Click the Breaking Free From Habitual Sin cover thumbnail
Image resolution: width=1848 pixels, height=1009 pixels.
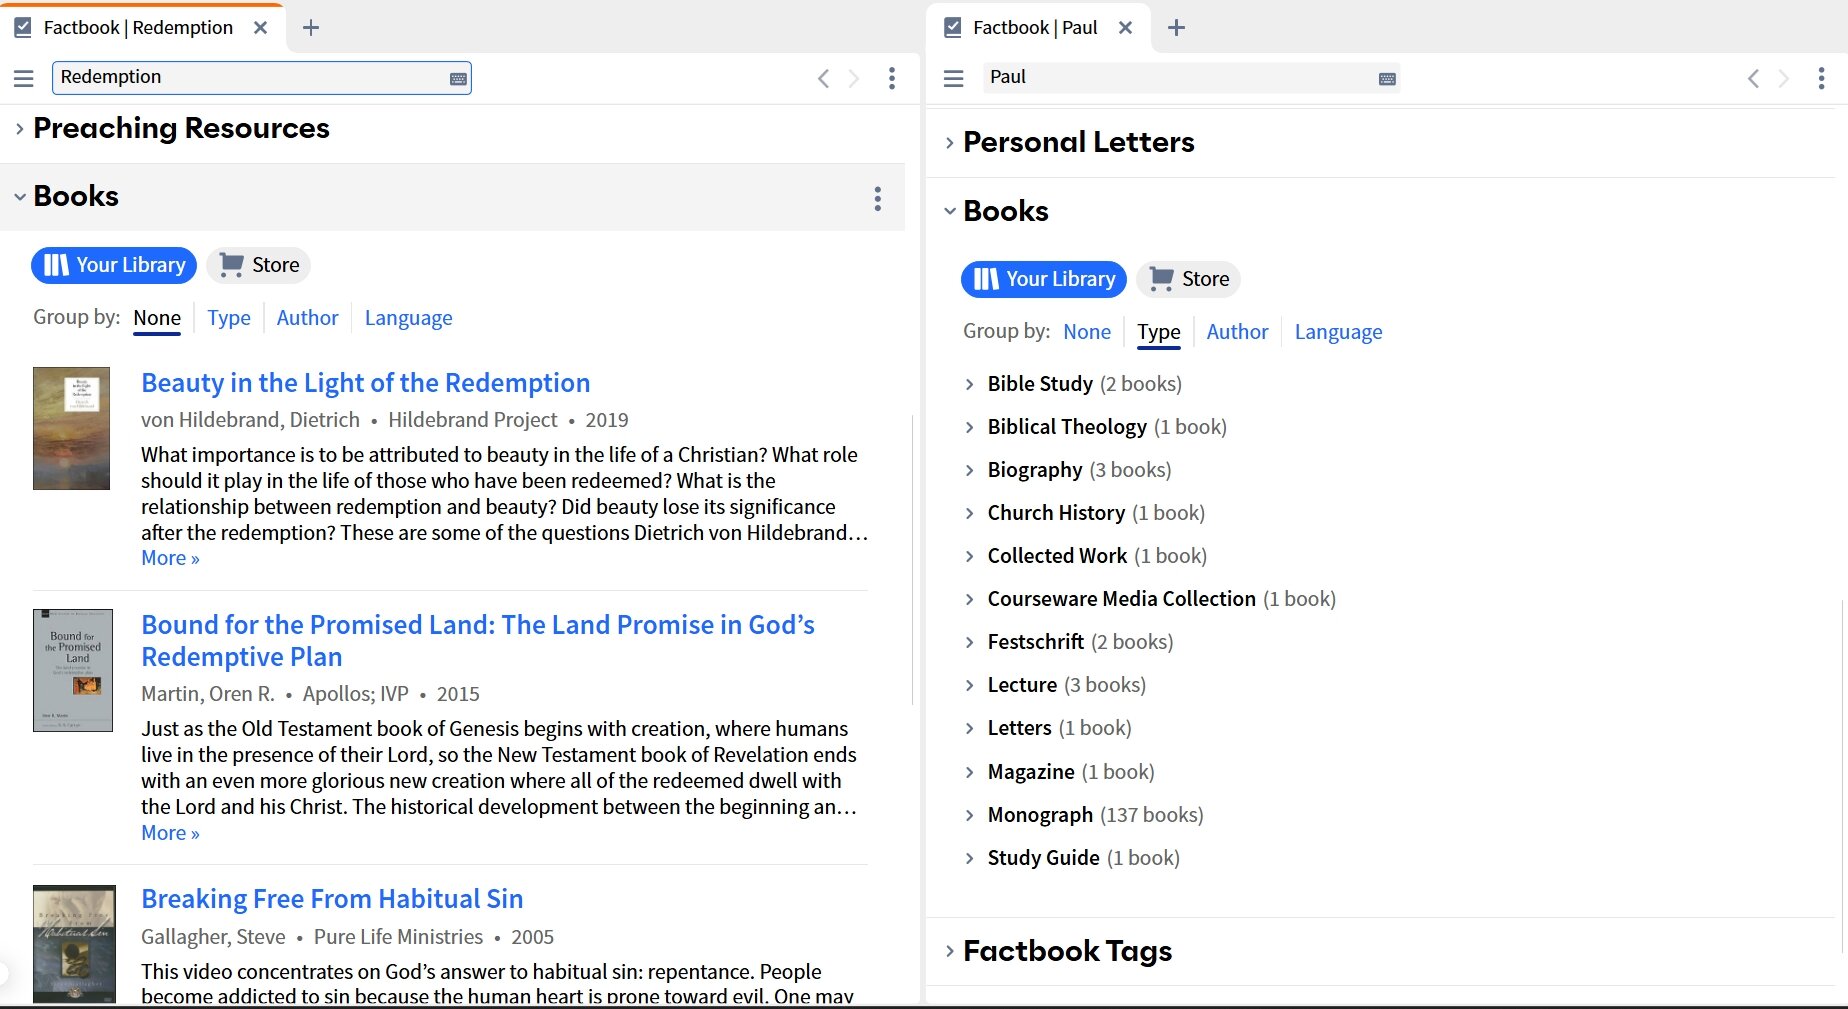pyautogui.click(x=74, y=943)
